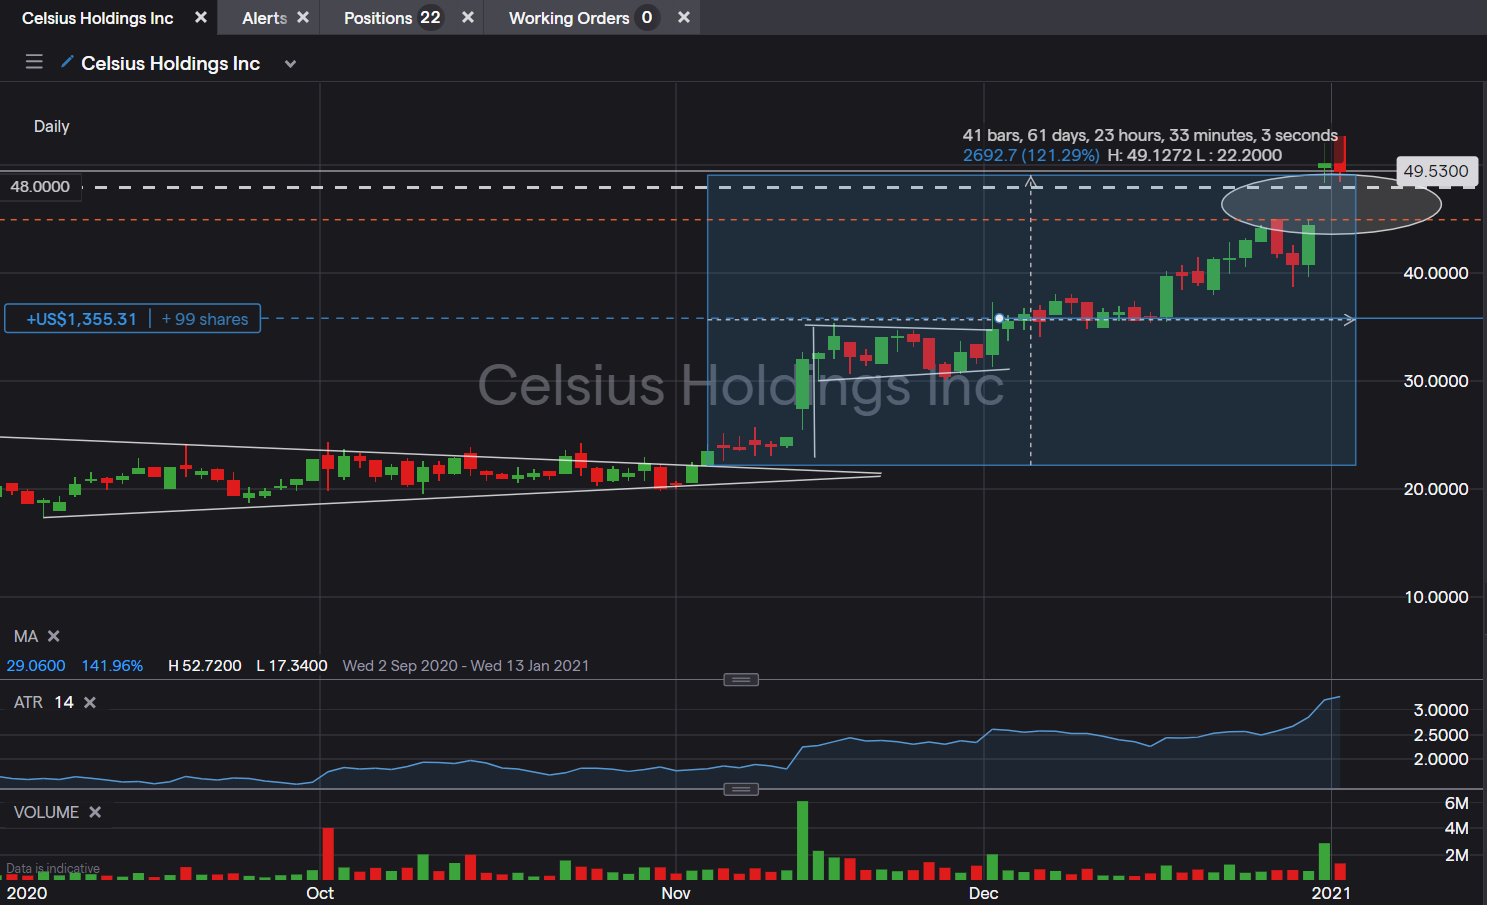Click the H 52.7200 high value
1487x905 pixels.
tap(205, 666)
